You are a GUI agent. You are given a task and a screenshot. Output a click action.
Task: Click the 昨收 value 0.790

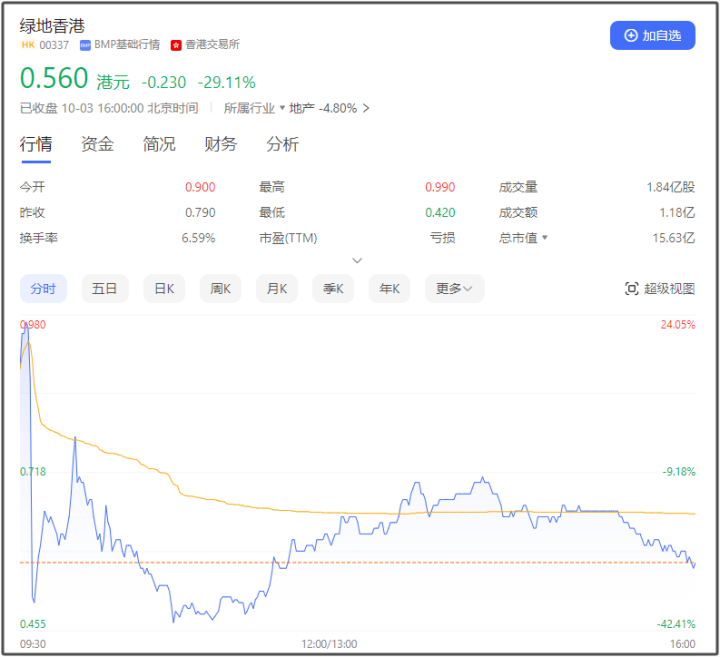click(x=200, y=213)
